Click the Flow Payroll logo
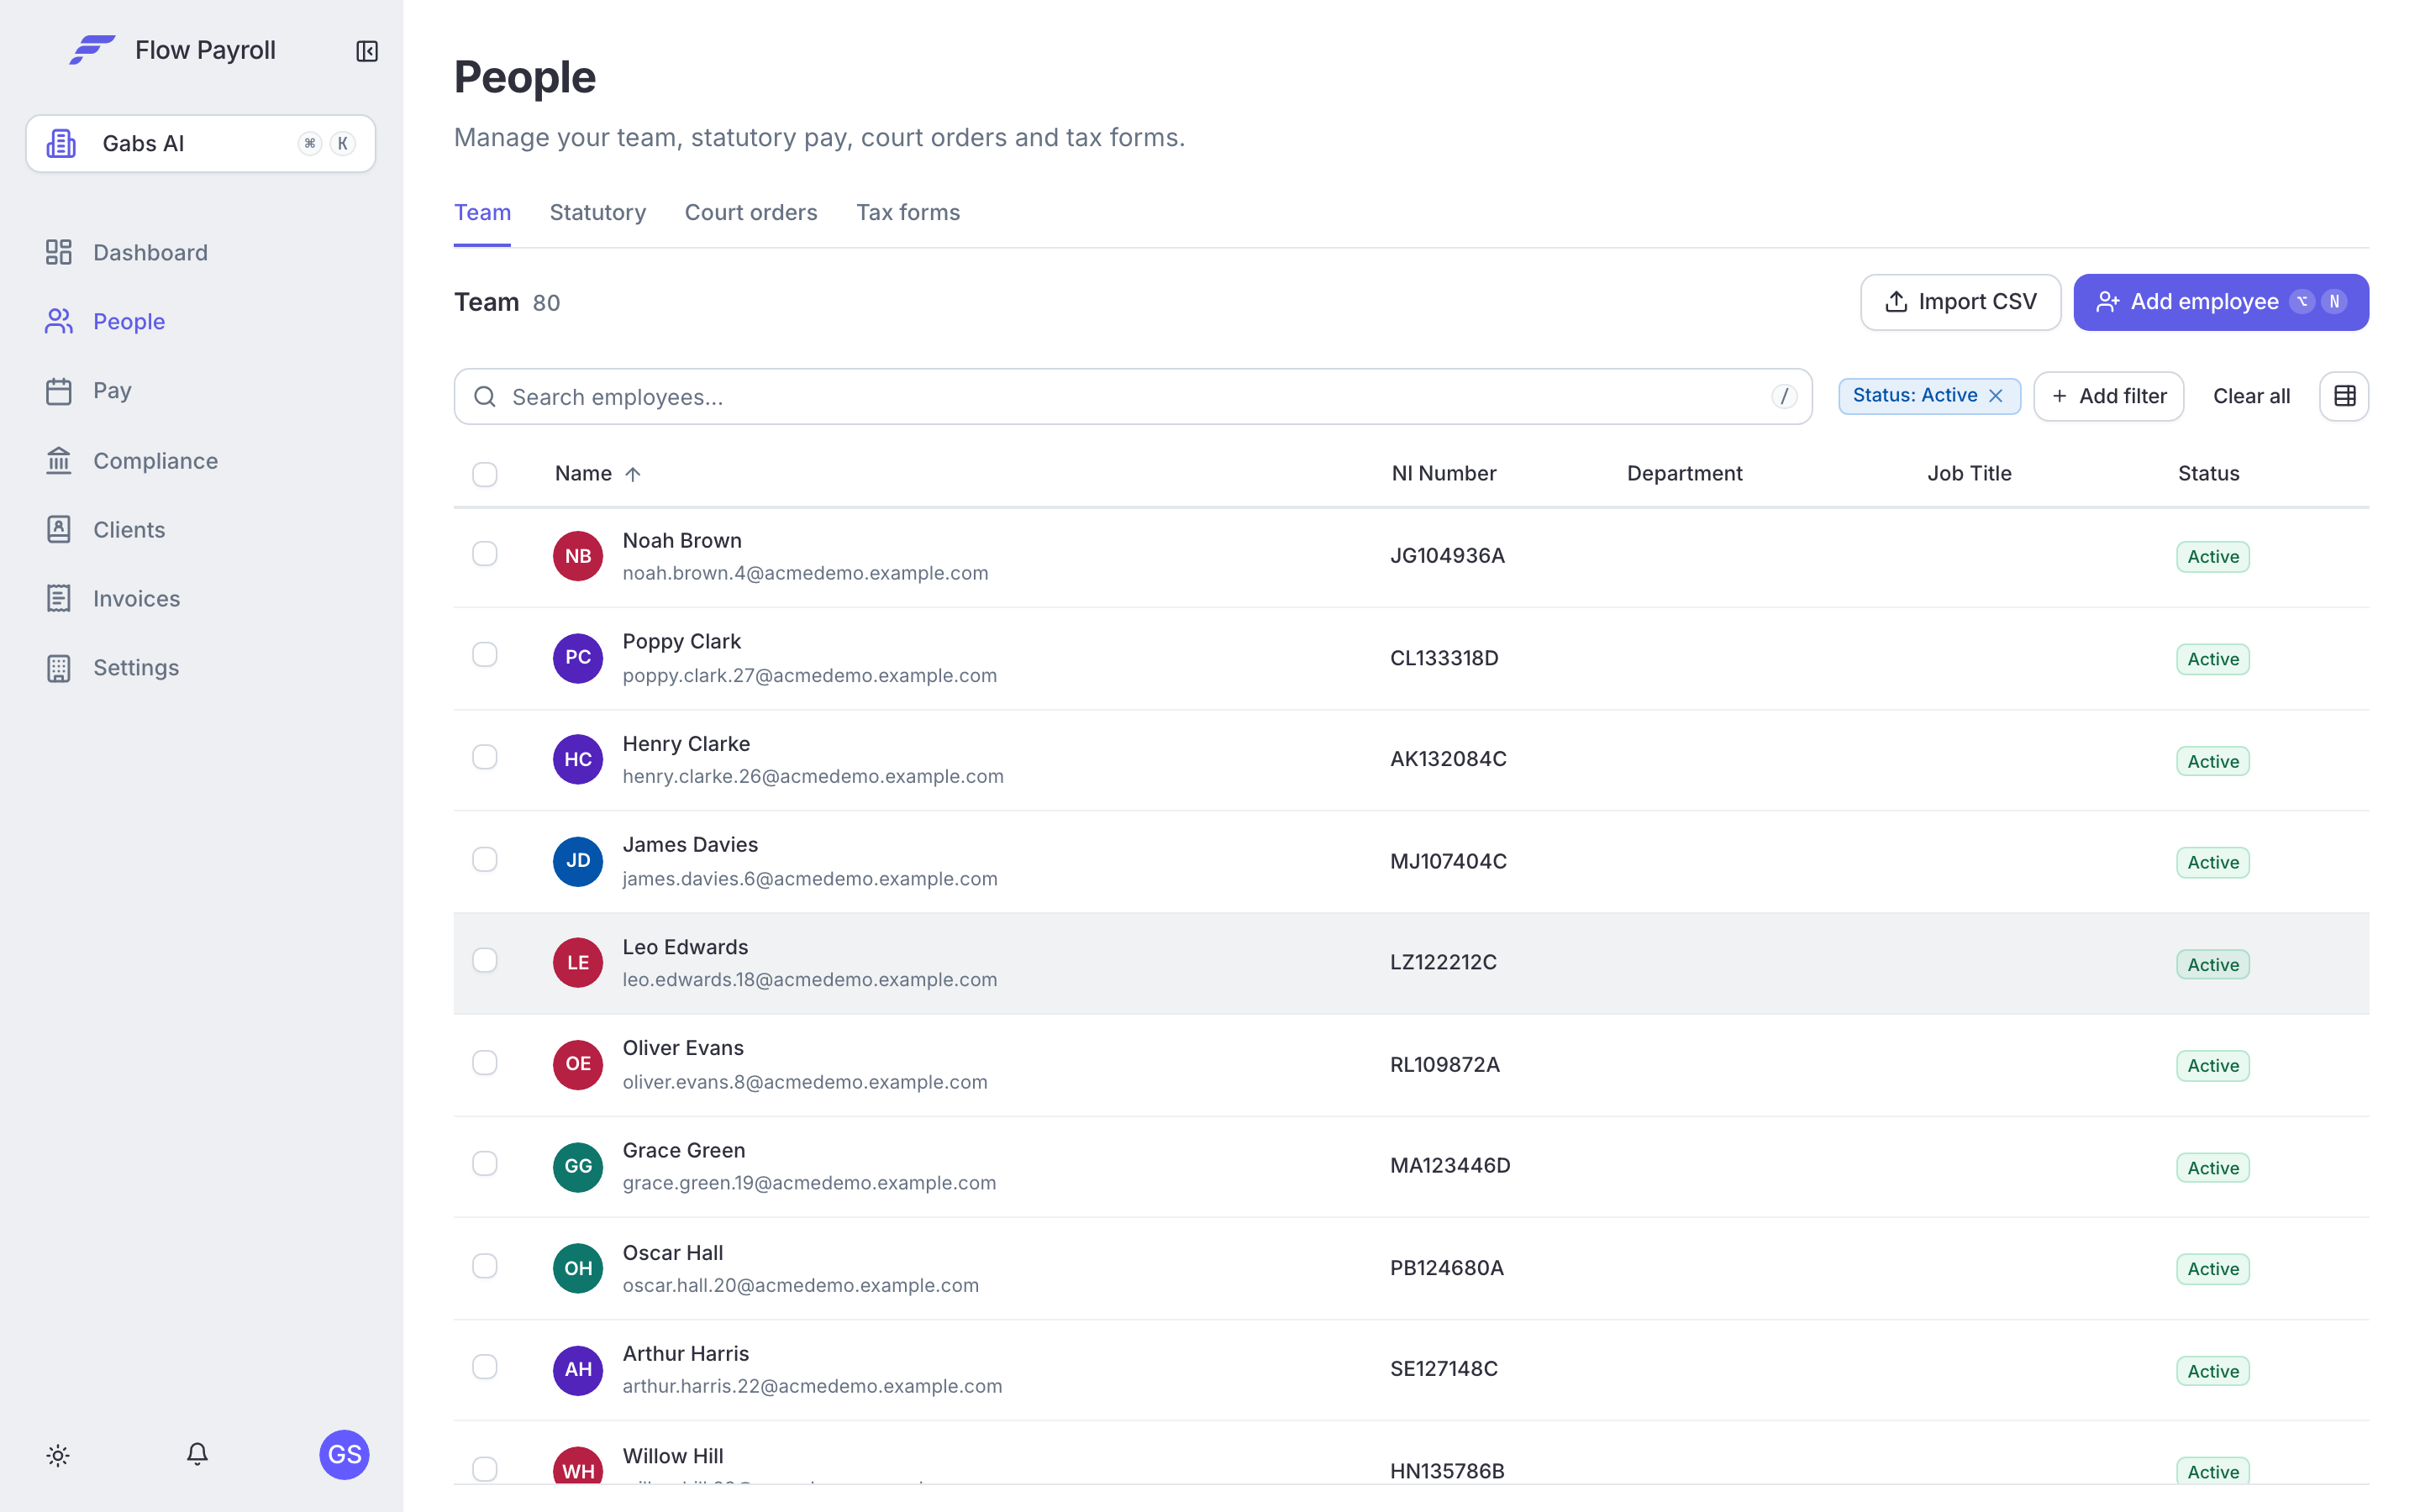Image resolution: width=2420 pixels, height=1512 pixels. [92, 50]
